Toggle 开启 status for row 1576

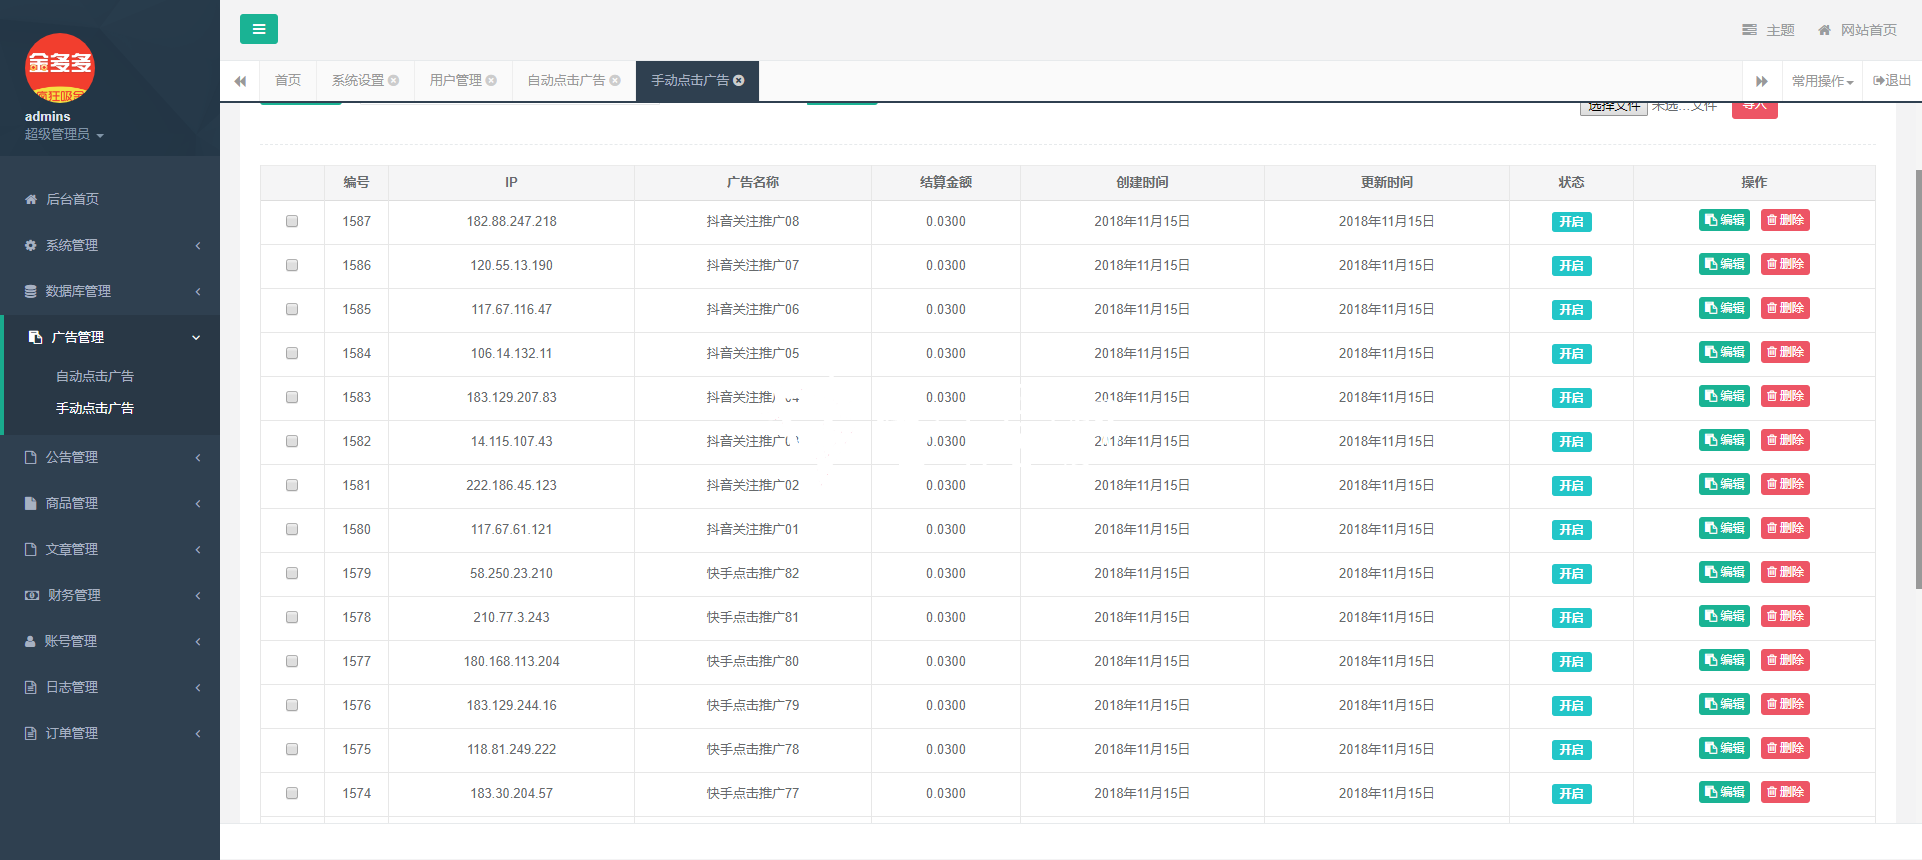click(1571, 706)
